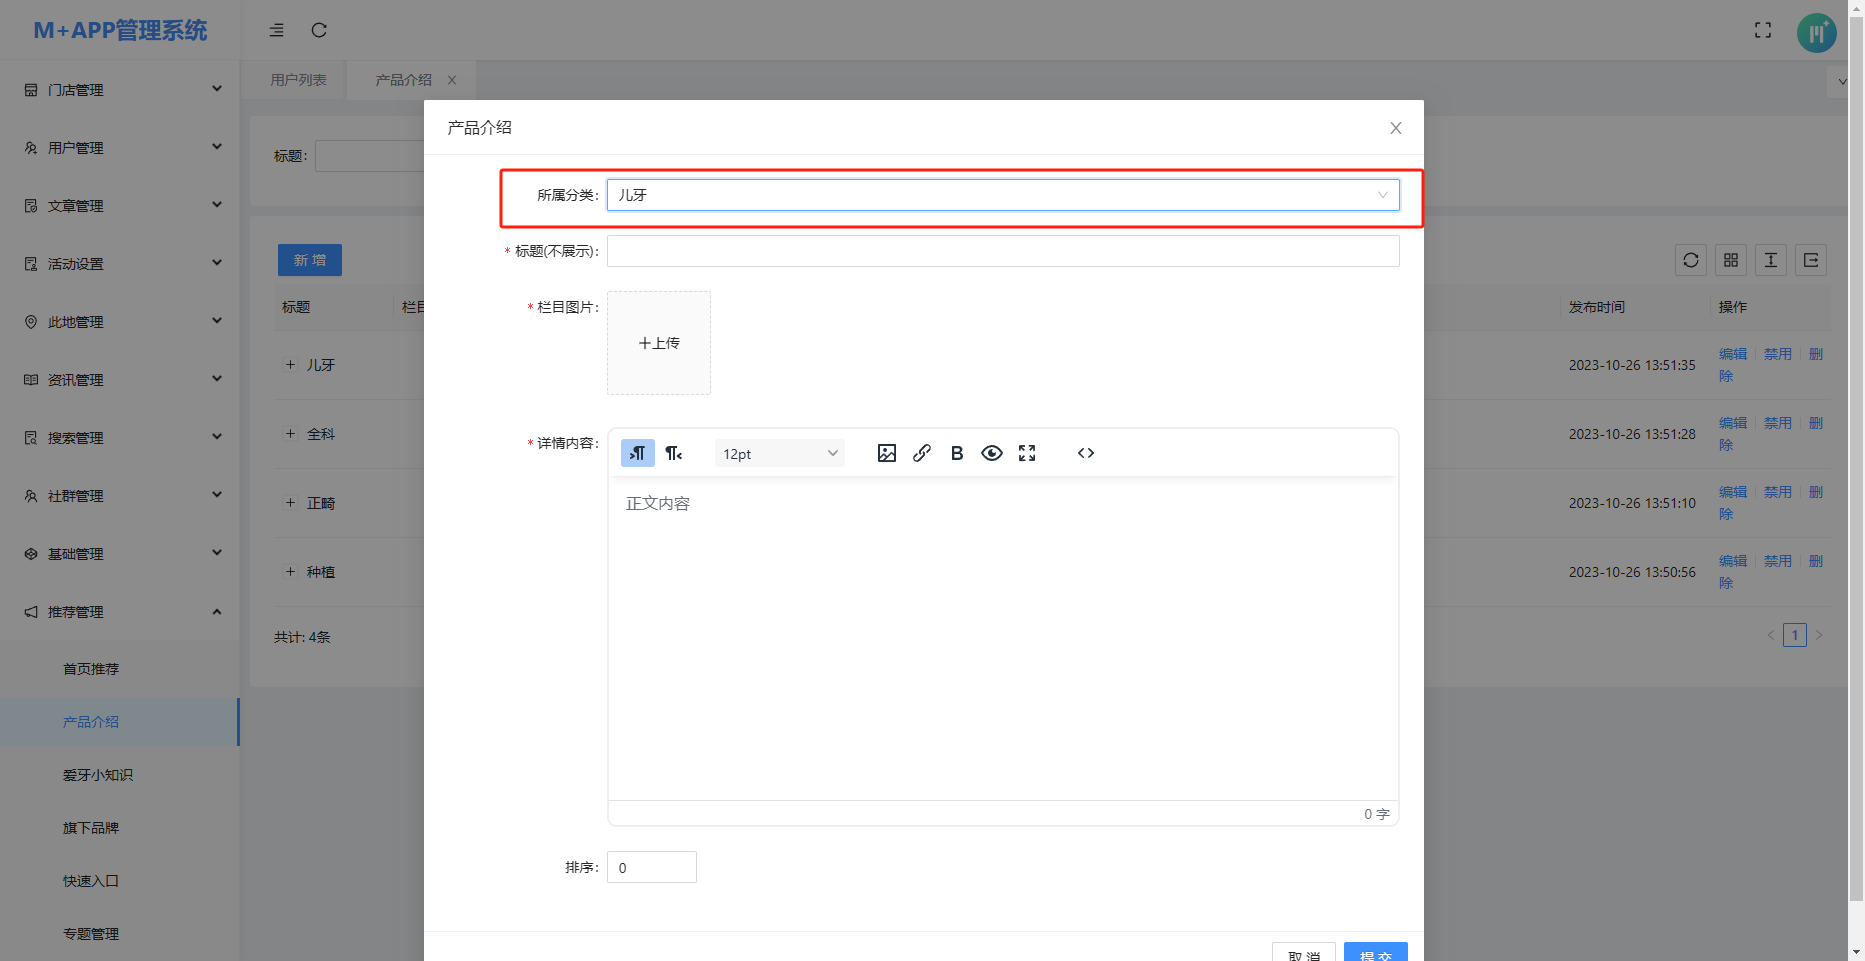
Task: Click the preview eye icon in editor
Action: point(992,453)
